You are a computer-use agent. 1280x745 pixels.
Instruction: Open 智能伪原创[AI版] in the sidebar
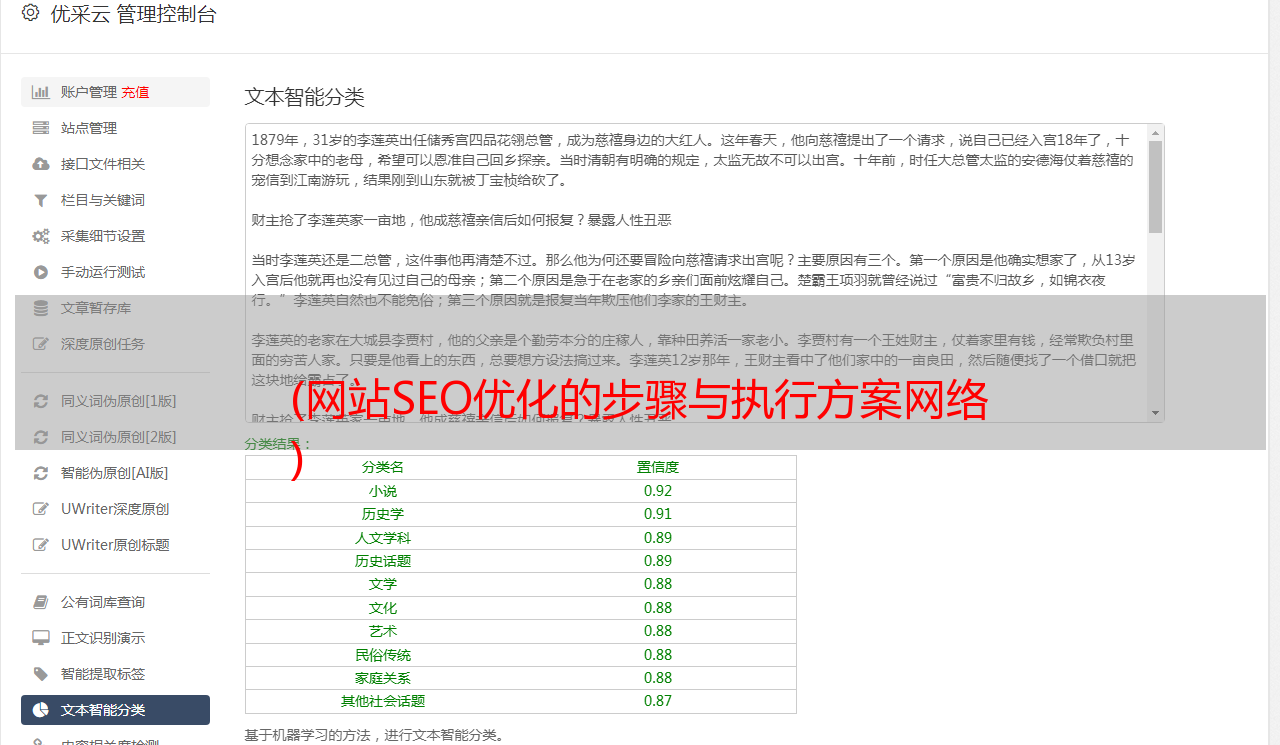pyautogui.click(x=115, y=473)
